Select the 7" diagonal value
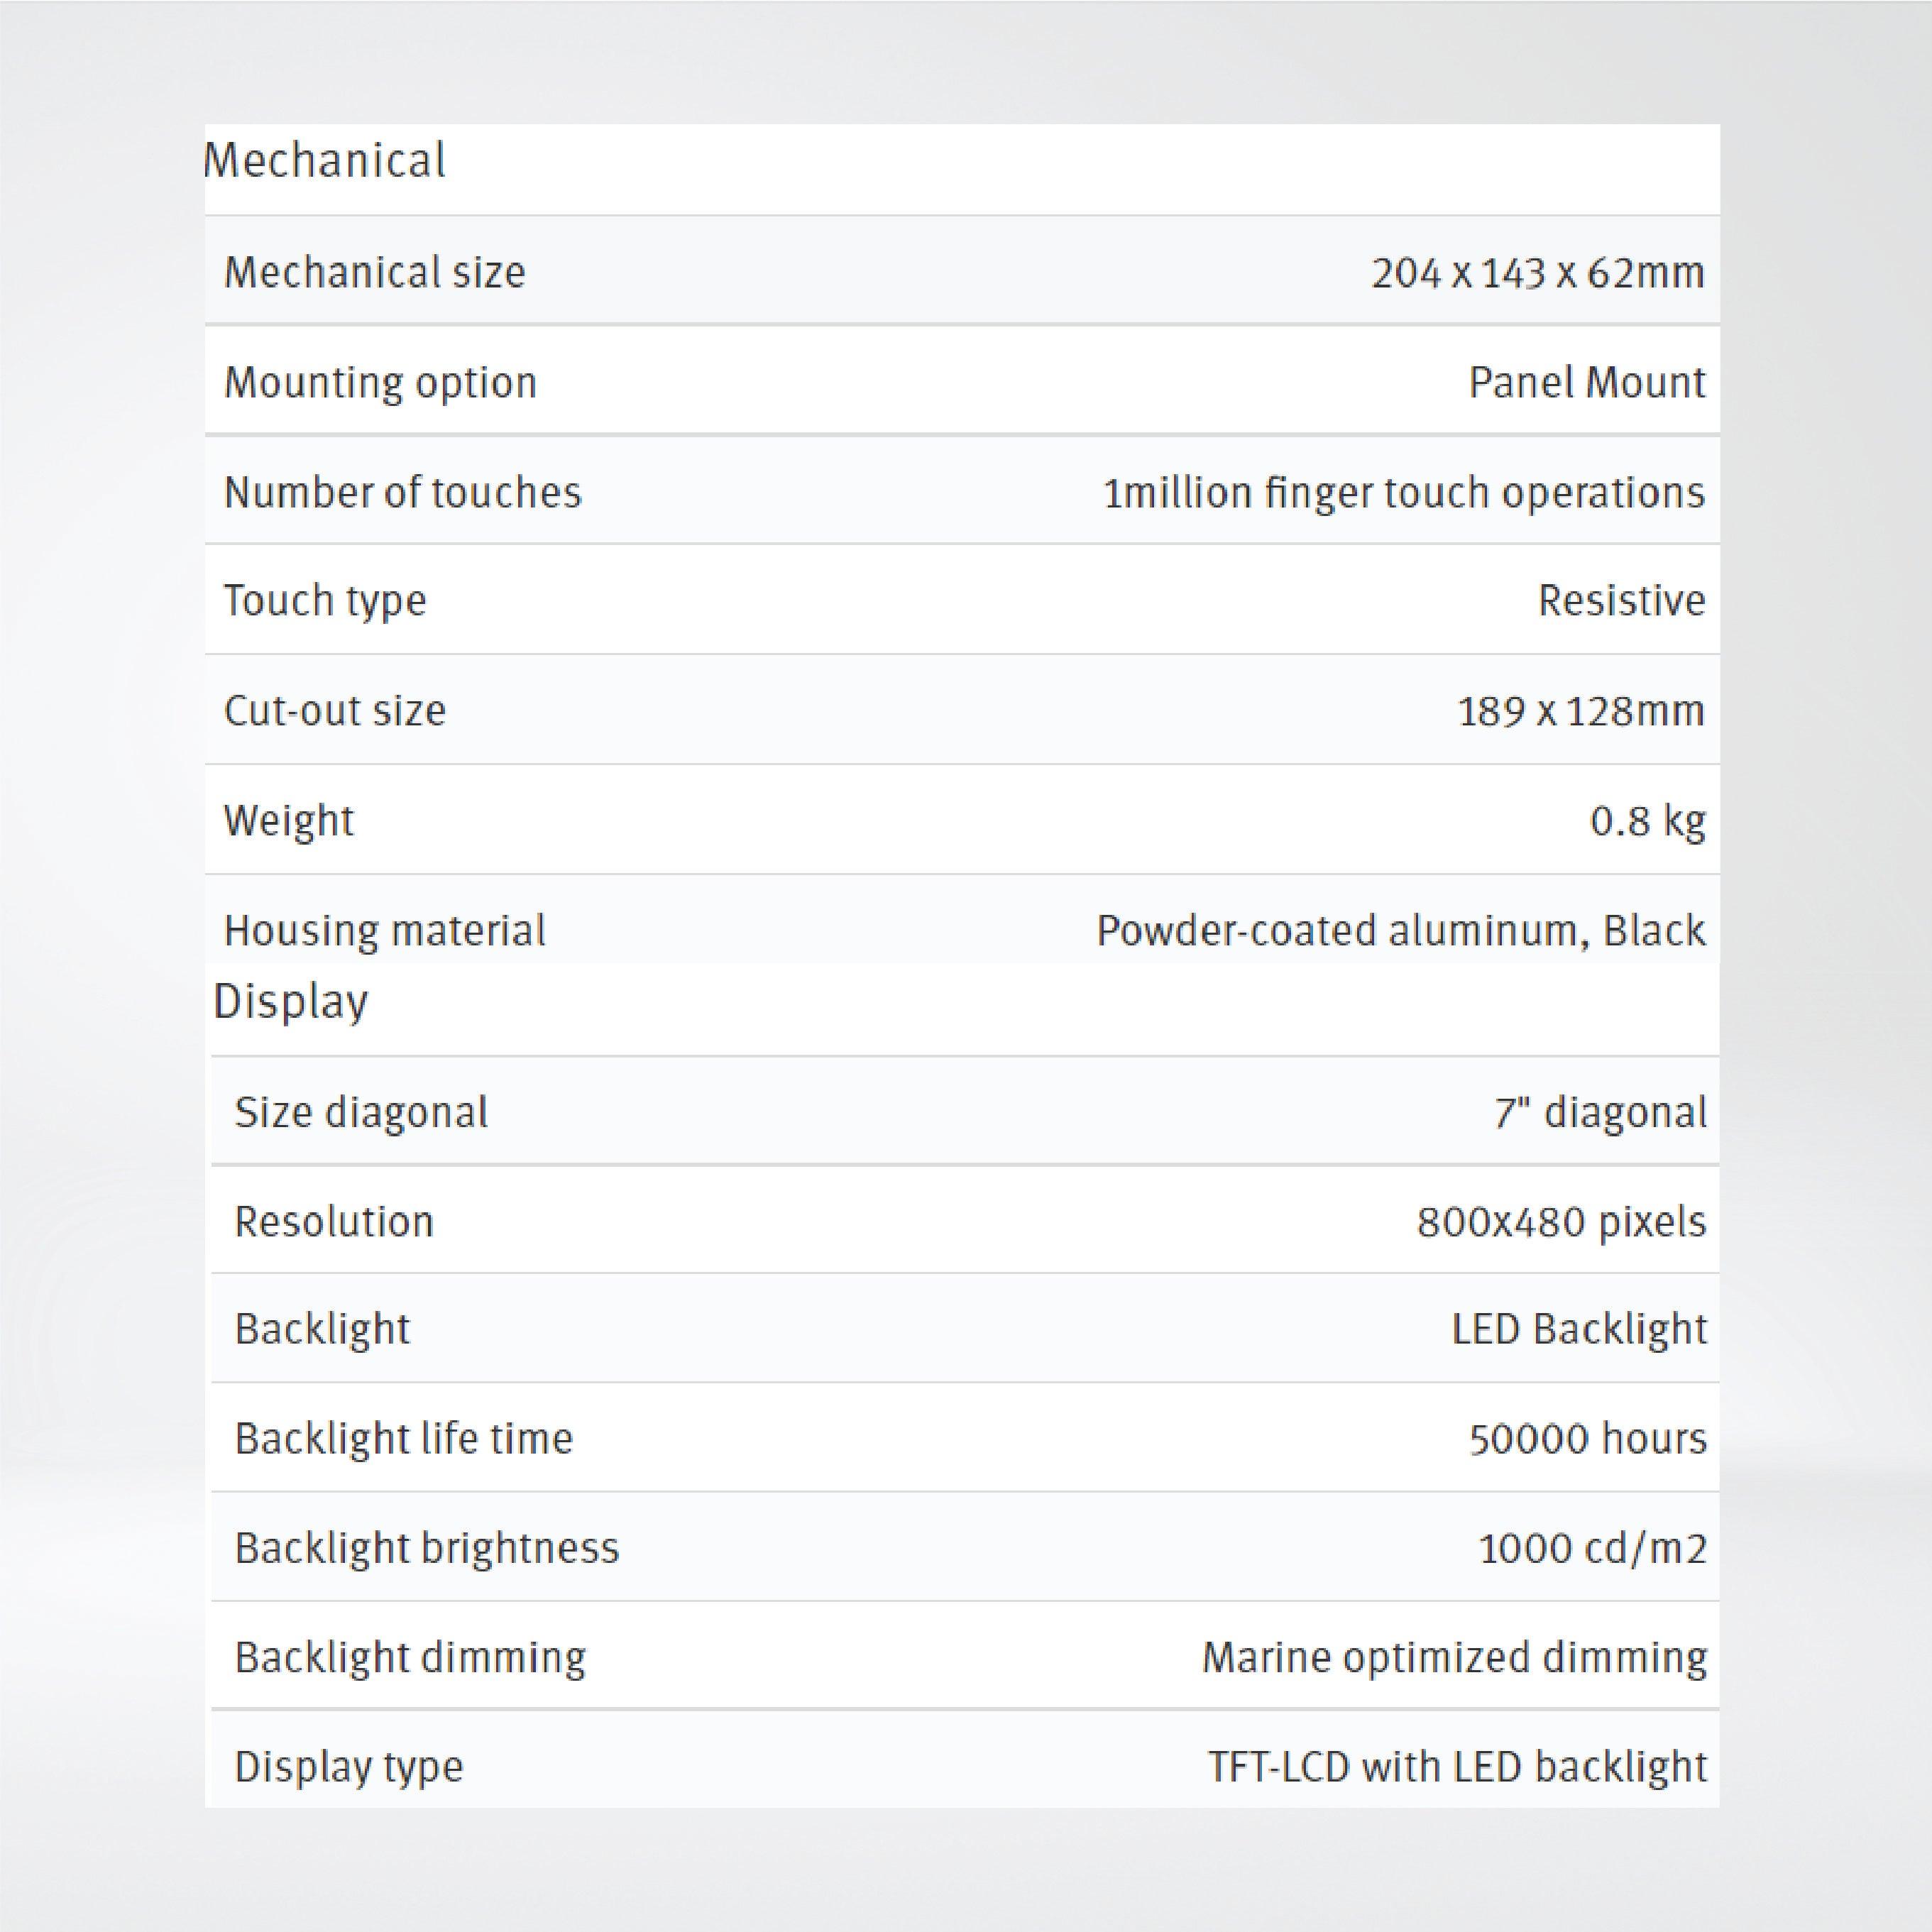Screen dimensions: 1932x1932 pyautogui.click(x=1600, y=1112)
